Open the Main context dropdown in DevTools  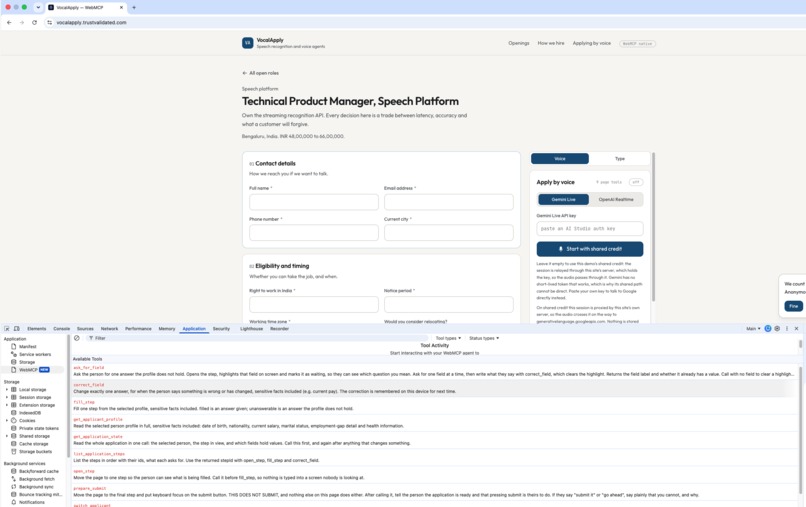tap(753, 329)
